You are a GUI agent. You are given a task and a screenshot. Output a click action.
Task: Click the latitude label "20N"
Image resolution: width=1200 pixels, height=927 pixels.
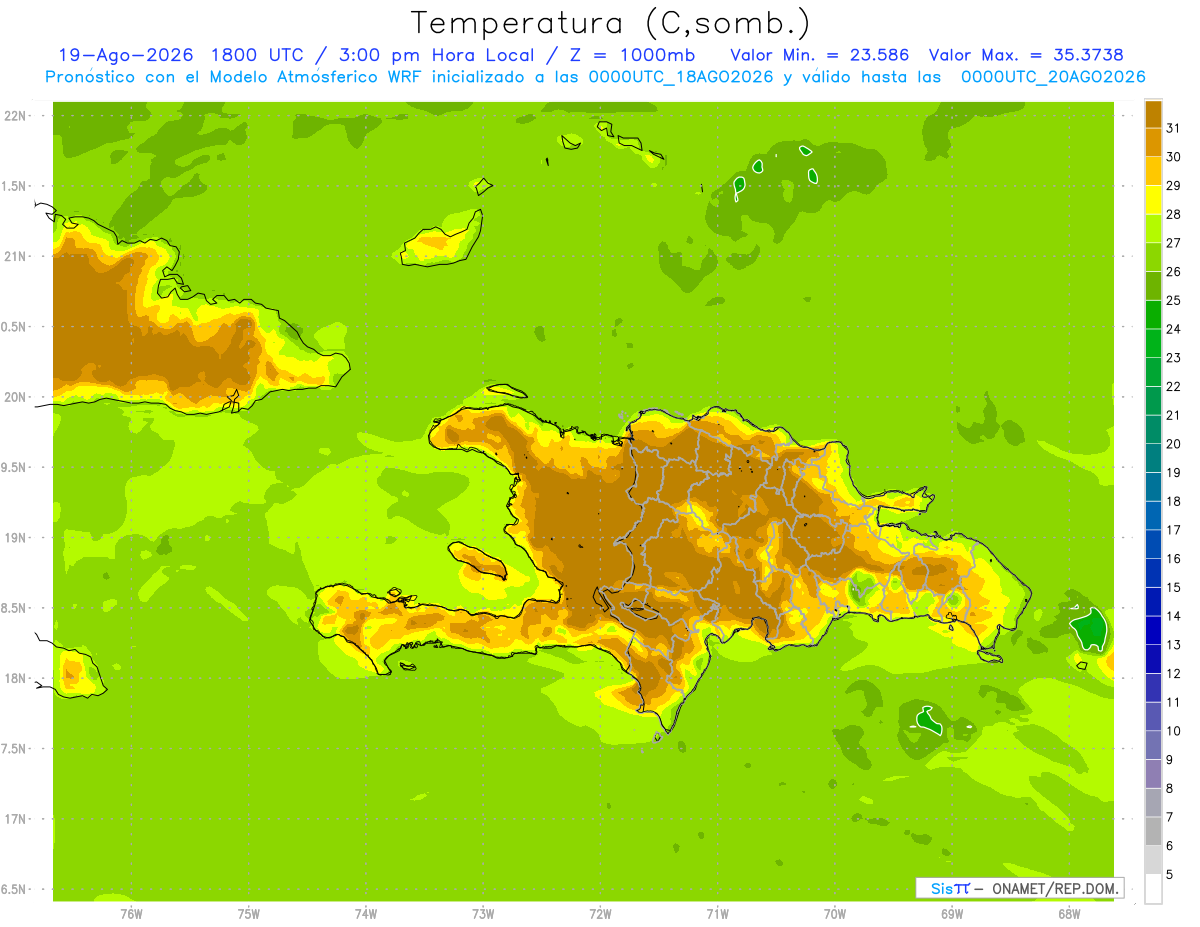[14, 397]
